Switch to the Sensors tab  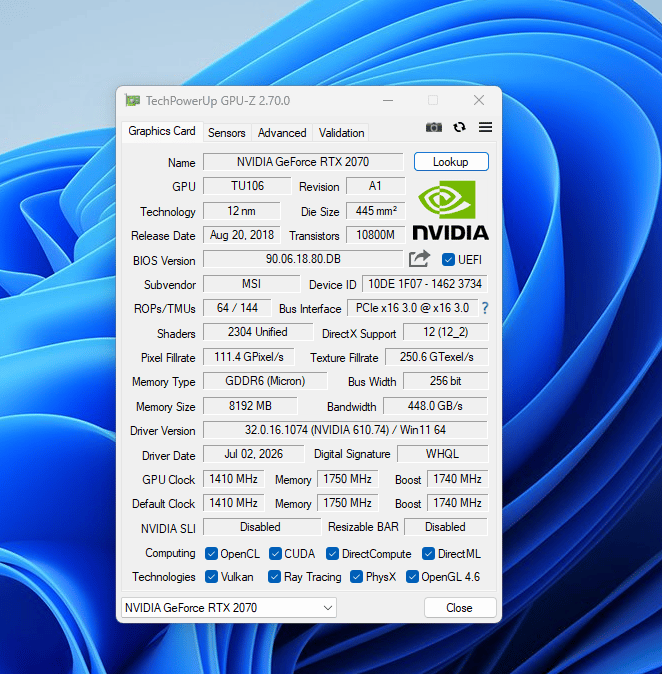click(227, 133)
